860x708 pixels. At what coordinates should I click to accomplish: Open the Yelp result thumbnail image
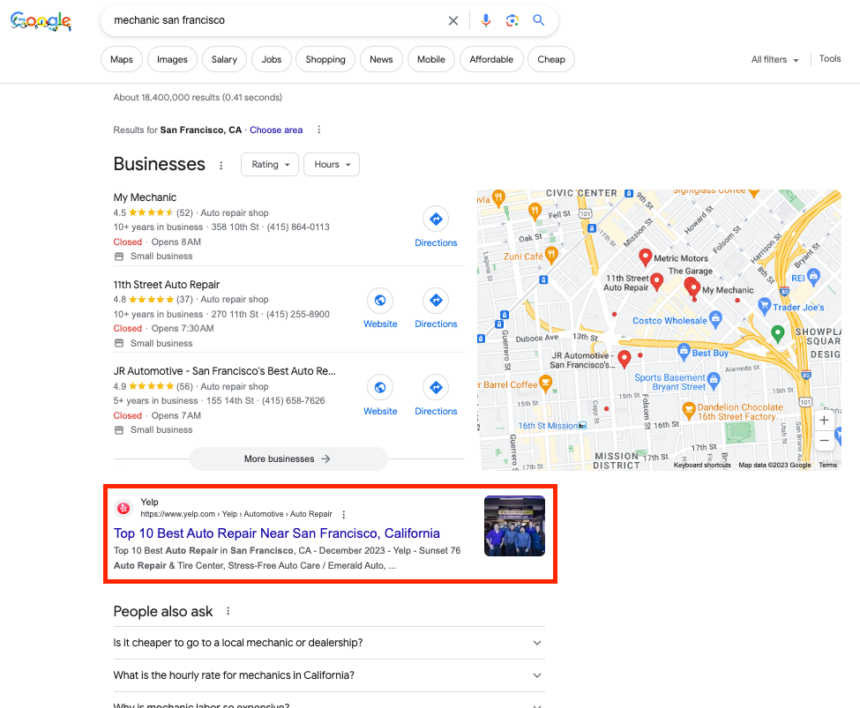point(514,526)
